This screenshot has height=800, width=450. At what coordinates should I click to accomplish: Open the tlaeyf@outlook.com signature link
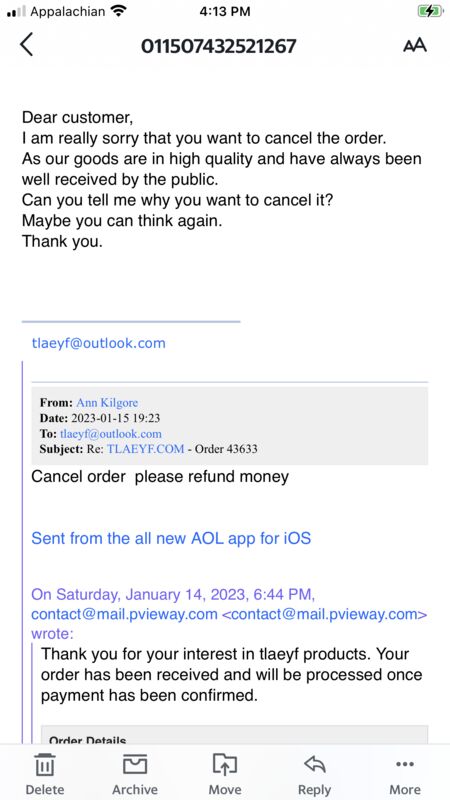click(x=98, y=343)
